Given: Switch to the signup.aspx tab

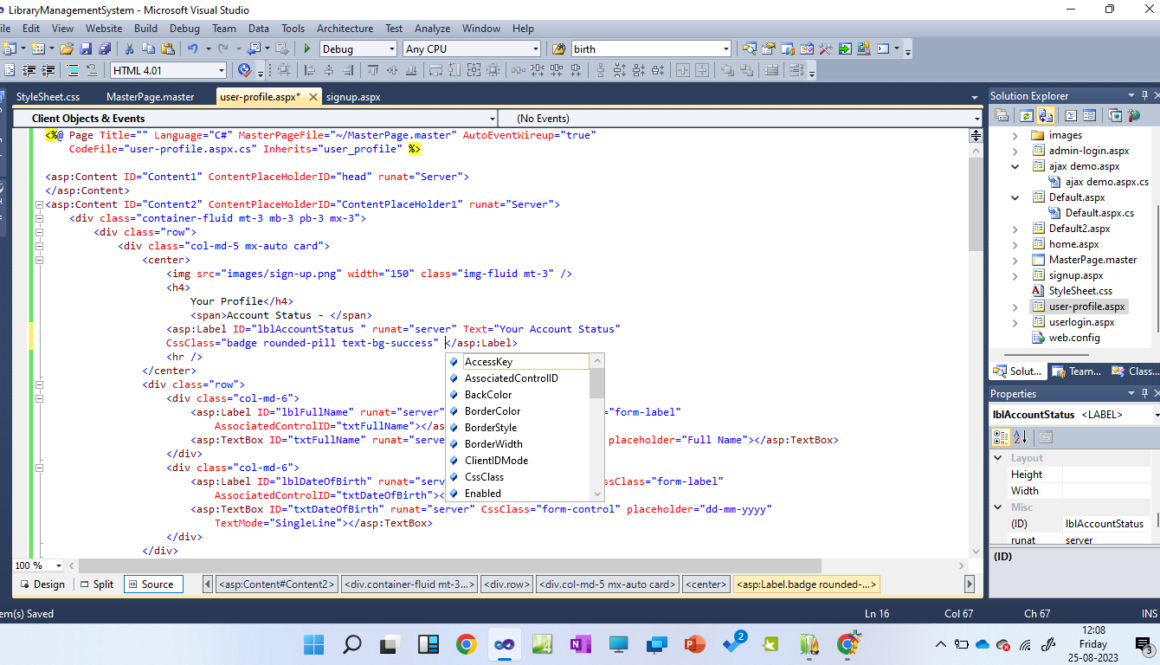Looking at the screenshot, I should tap(353, 97).
